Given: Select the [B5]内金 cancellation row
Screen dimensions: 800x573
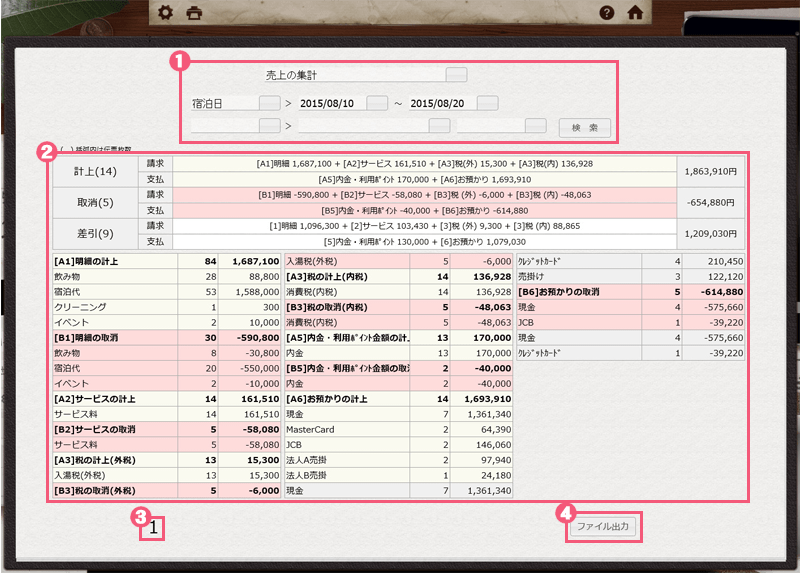Looking at the screenshot, I should [398, 368].
